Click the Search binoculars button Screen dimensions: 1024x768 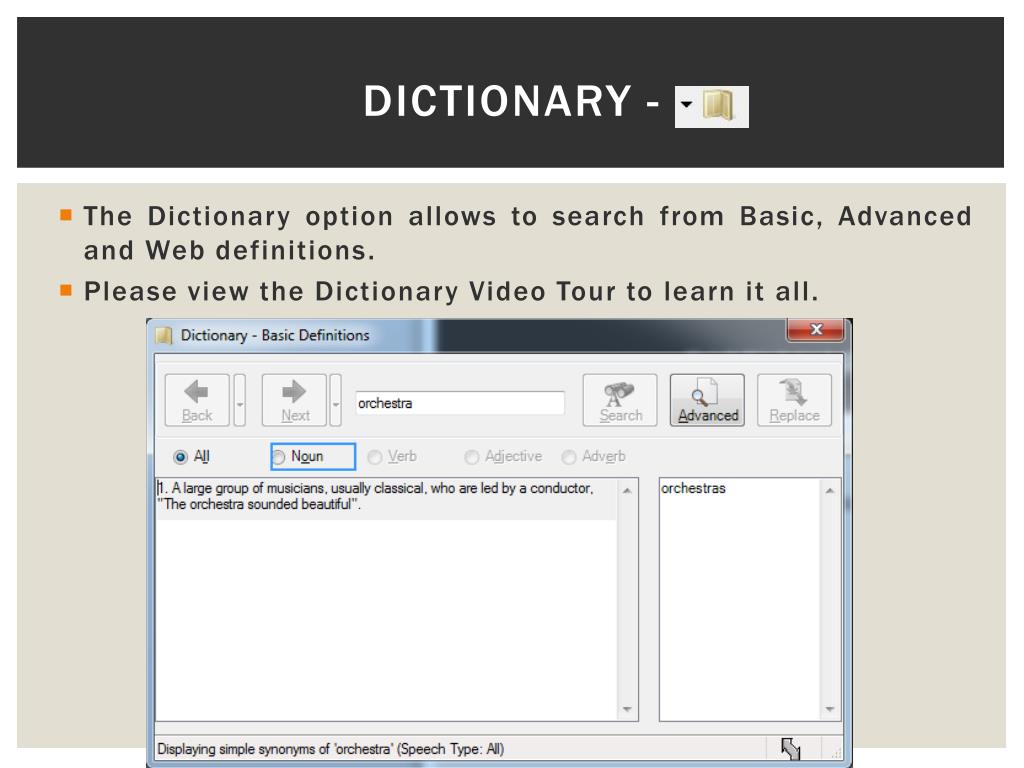pyautogui.click(x=620, y=400)
